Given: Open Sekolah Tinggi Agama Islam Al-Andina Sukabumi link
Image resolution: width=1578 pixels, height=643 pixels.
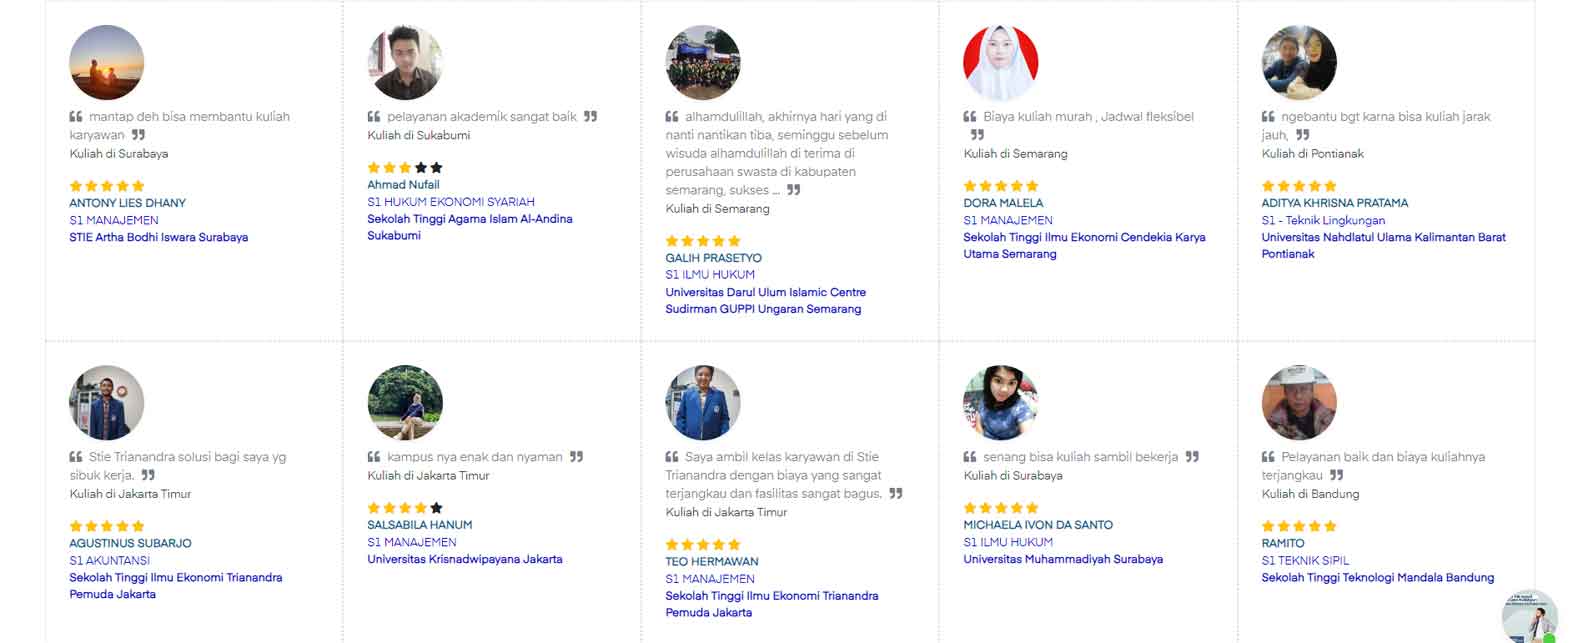Looking at the screenshot, I should (470, 227).
